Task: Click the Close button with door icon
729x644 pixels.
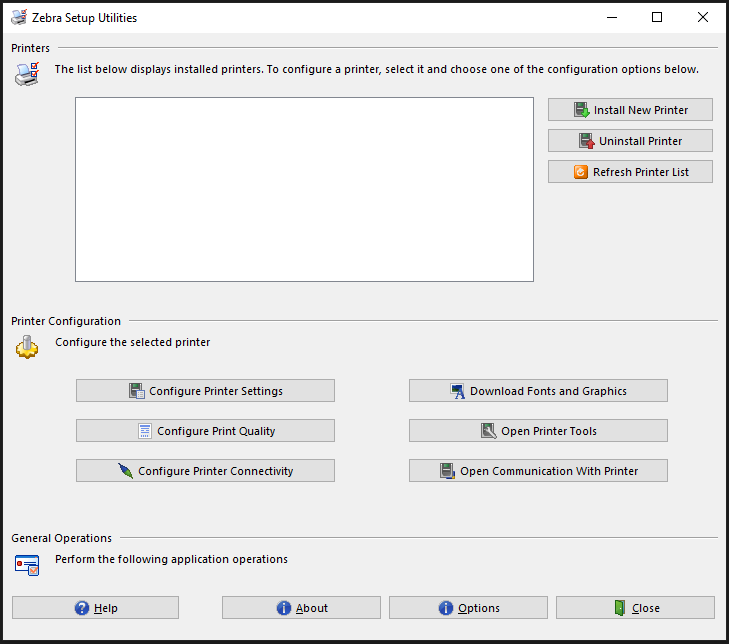Action: click(635, 608)
